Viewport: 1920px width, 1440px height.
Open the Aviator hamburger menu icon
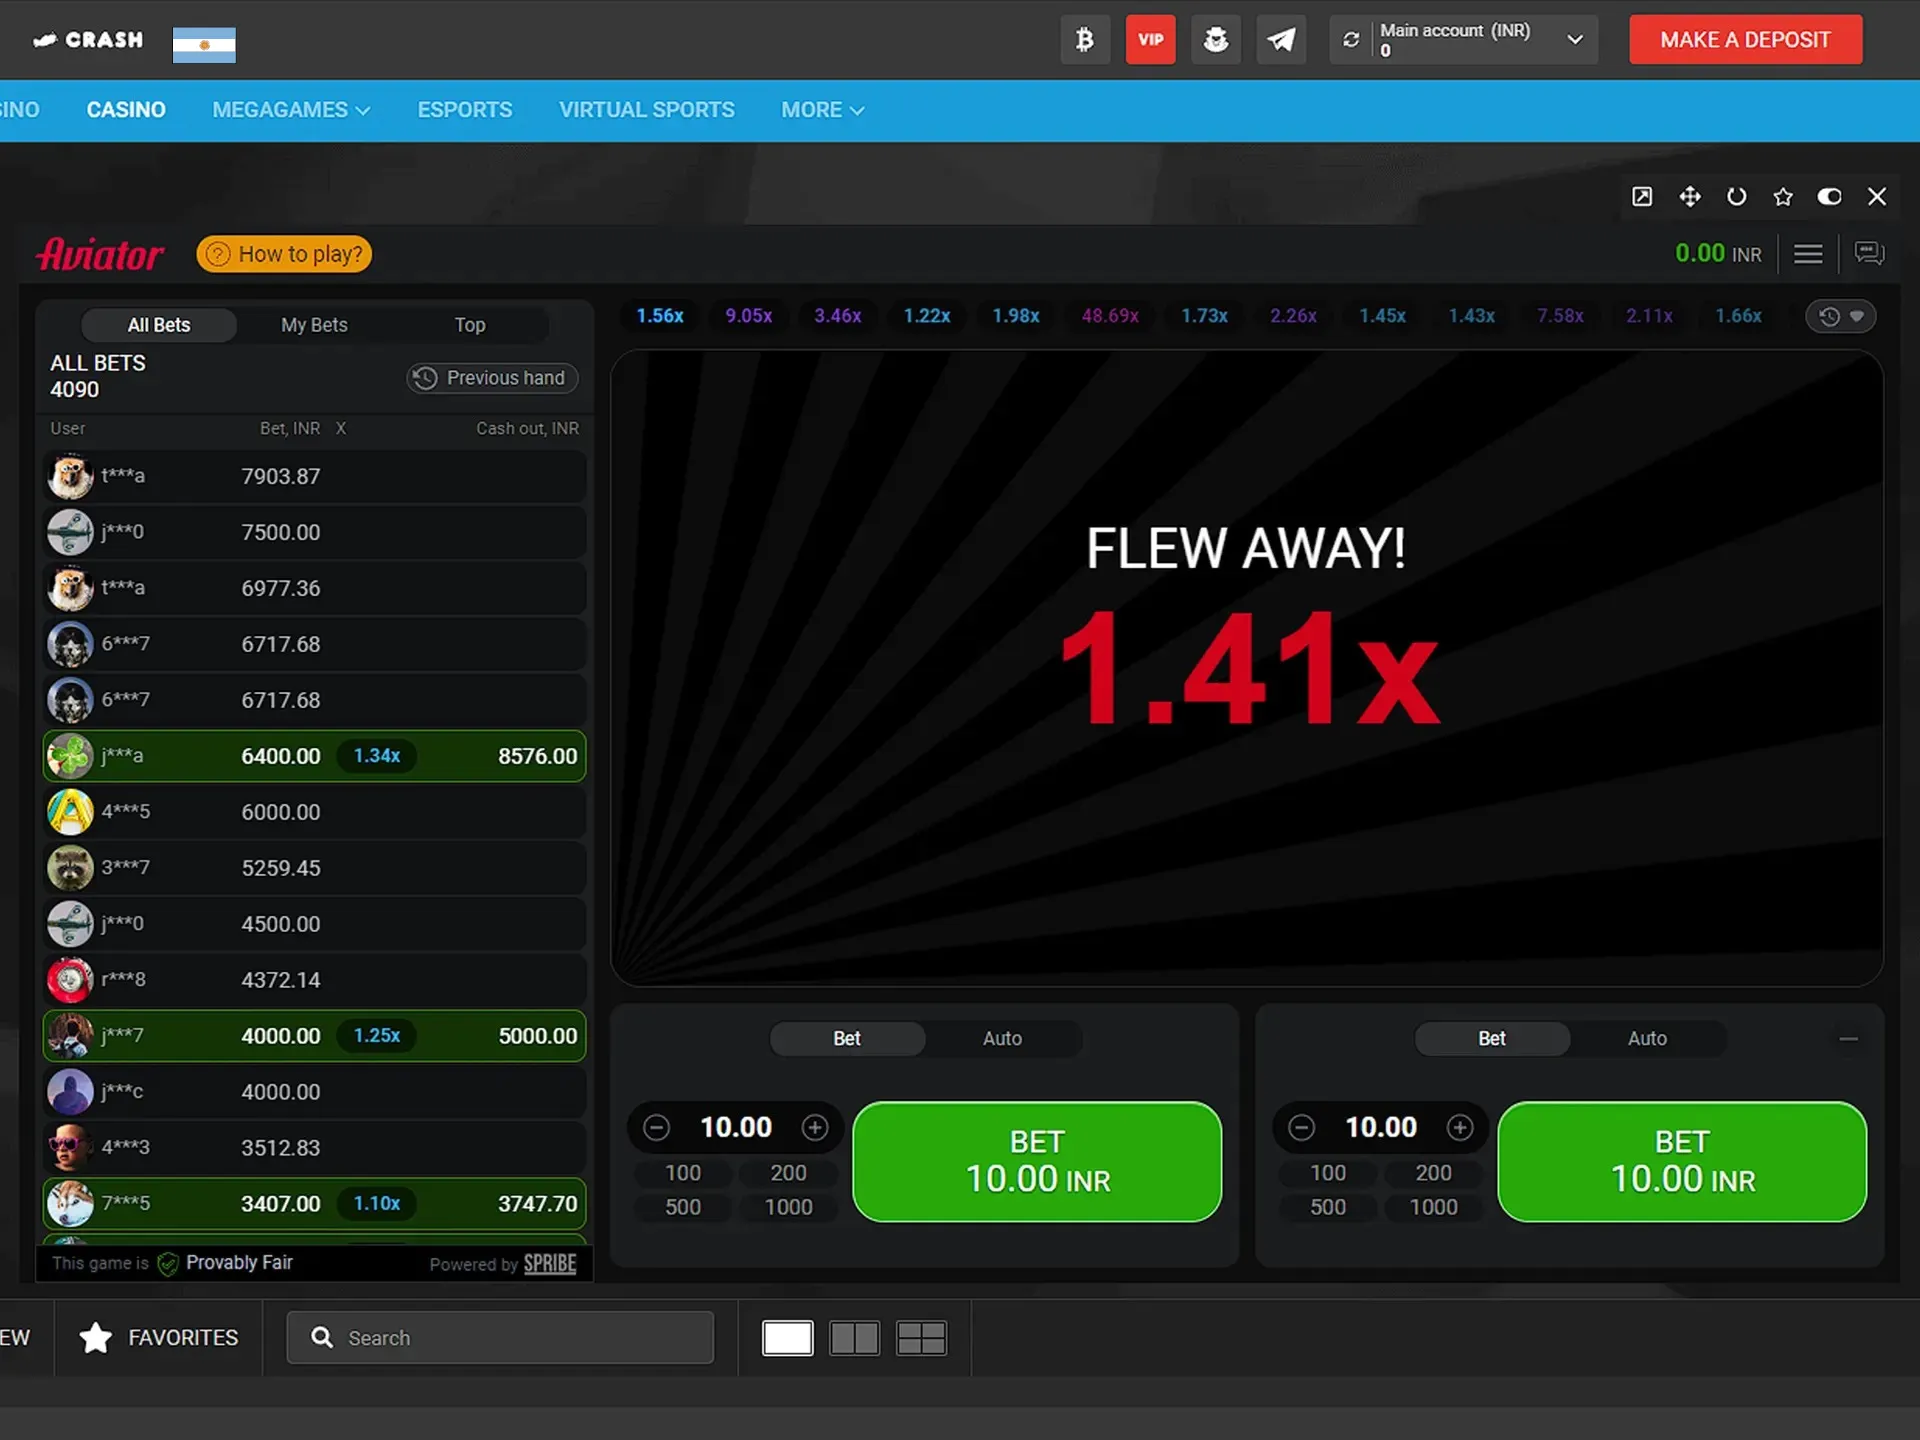(x=1808, y=253)
